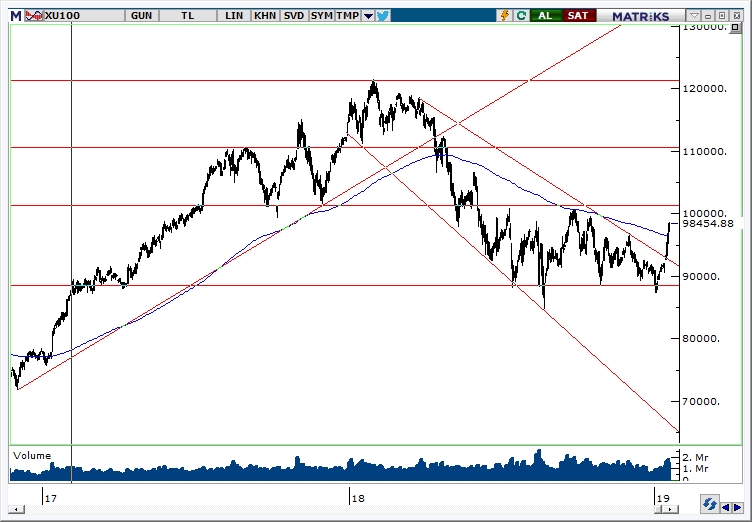752x522 pixels.
Task: Click the 80000 price axis label
Action: pos(701,338)
